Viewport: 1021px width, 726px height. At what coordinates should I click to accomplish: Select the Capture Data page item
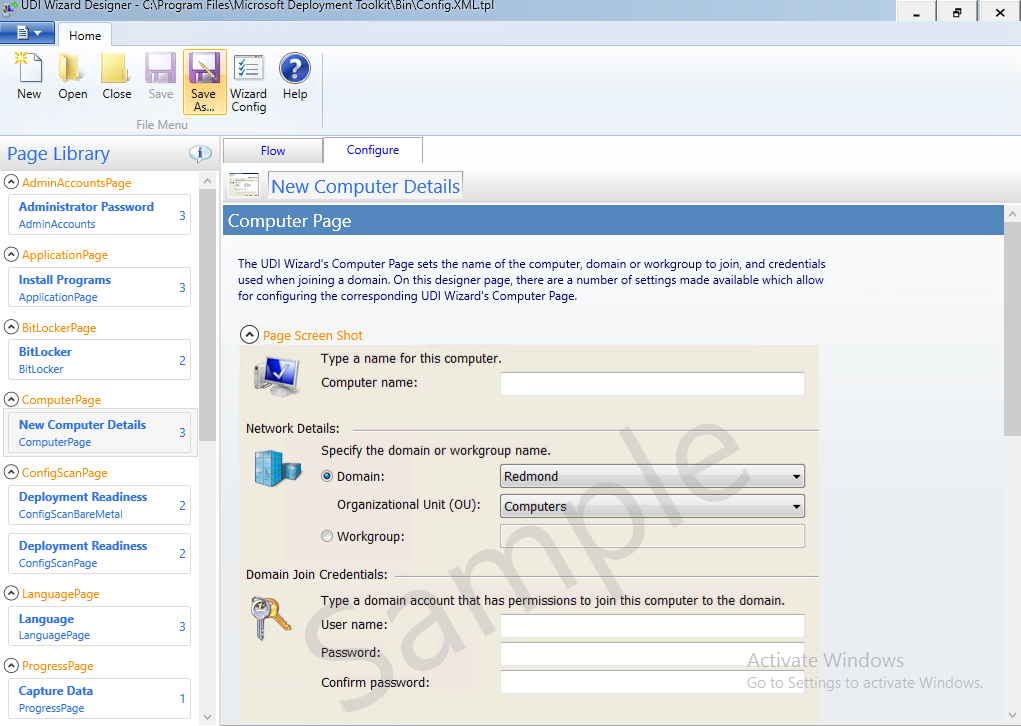[99, 699]
